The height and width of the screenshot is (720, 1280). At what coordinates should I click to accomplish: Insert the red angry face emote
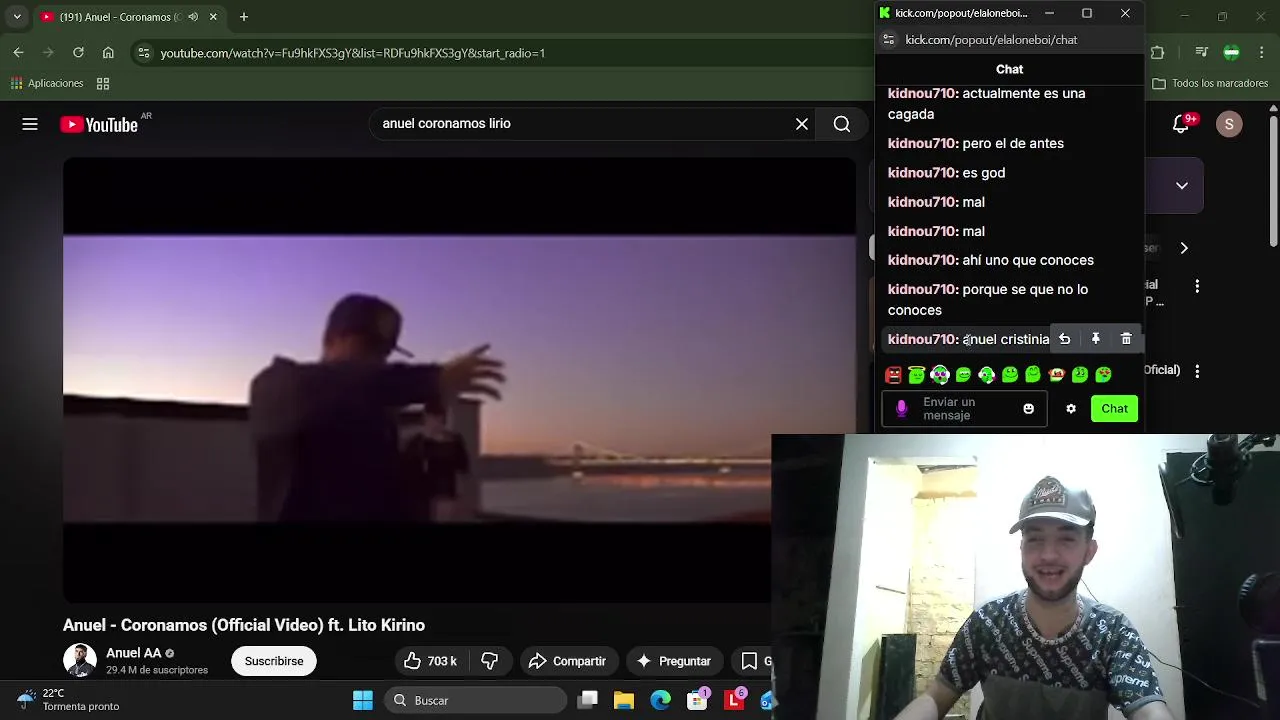coord(893,375)
